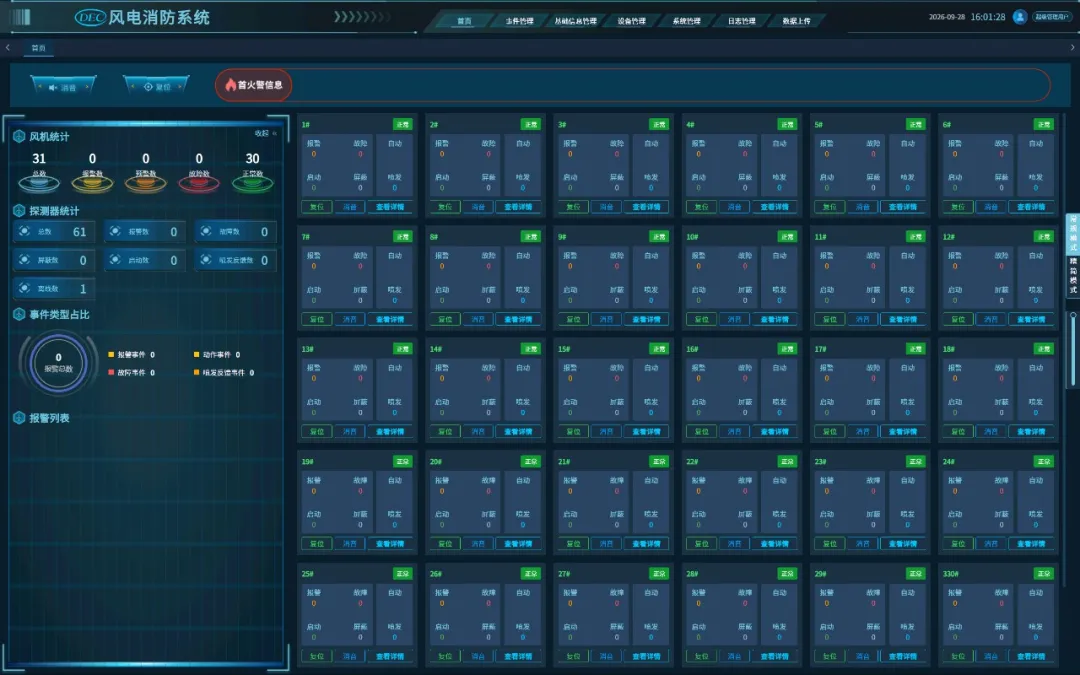Click the hexagon icon beside 事件类型占比
The height and width of the screenshot is (675, 1080).
point(19,315)
